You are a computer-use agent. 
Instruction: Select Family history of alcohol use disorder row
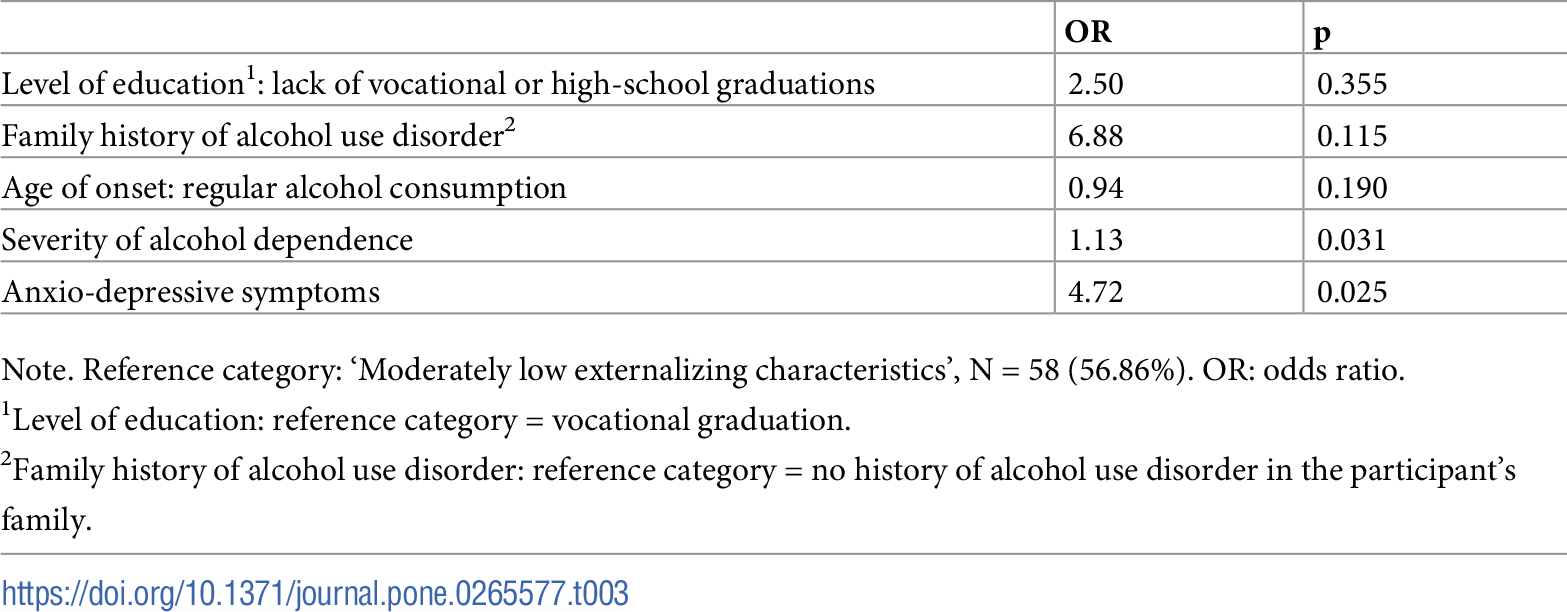pos(258,136)
